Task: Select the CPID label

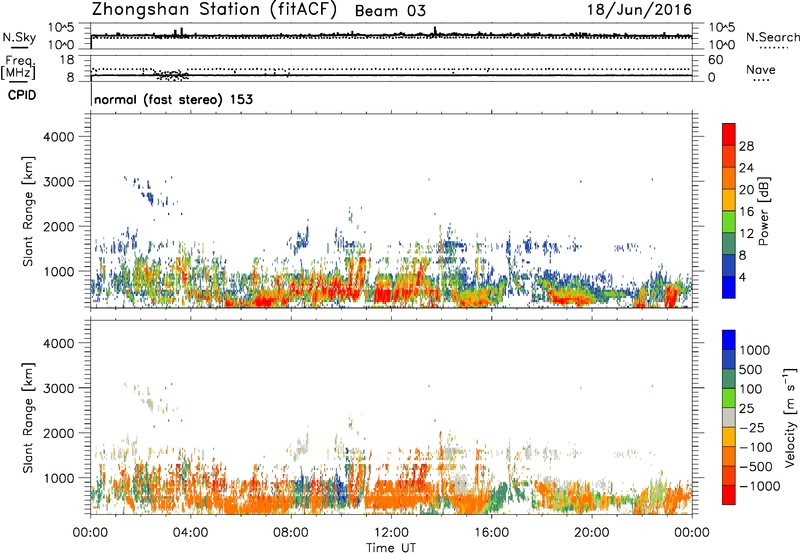Action: [x=21, y=95]
